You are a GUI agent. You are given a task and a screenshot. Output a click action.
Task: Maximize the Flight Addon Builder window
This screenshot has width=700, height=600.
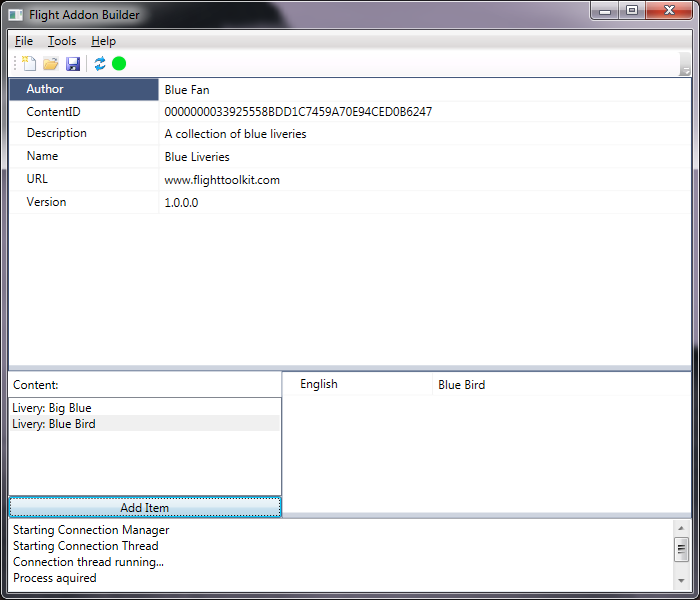[632, 11]
